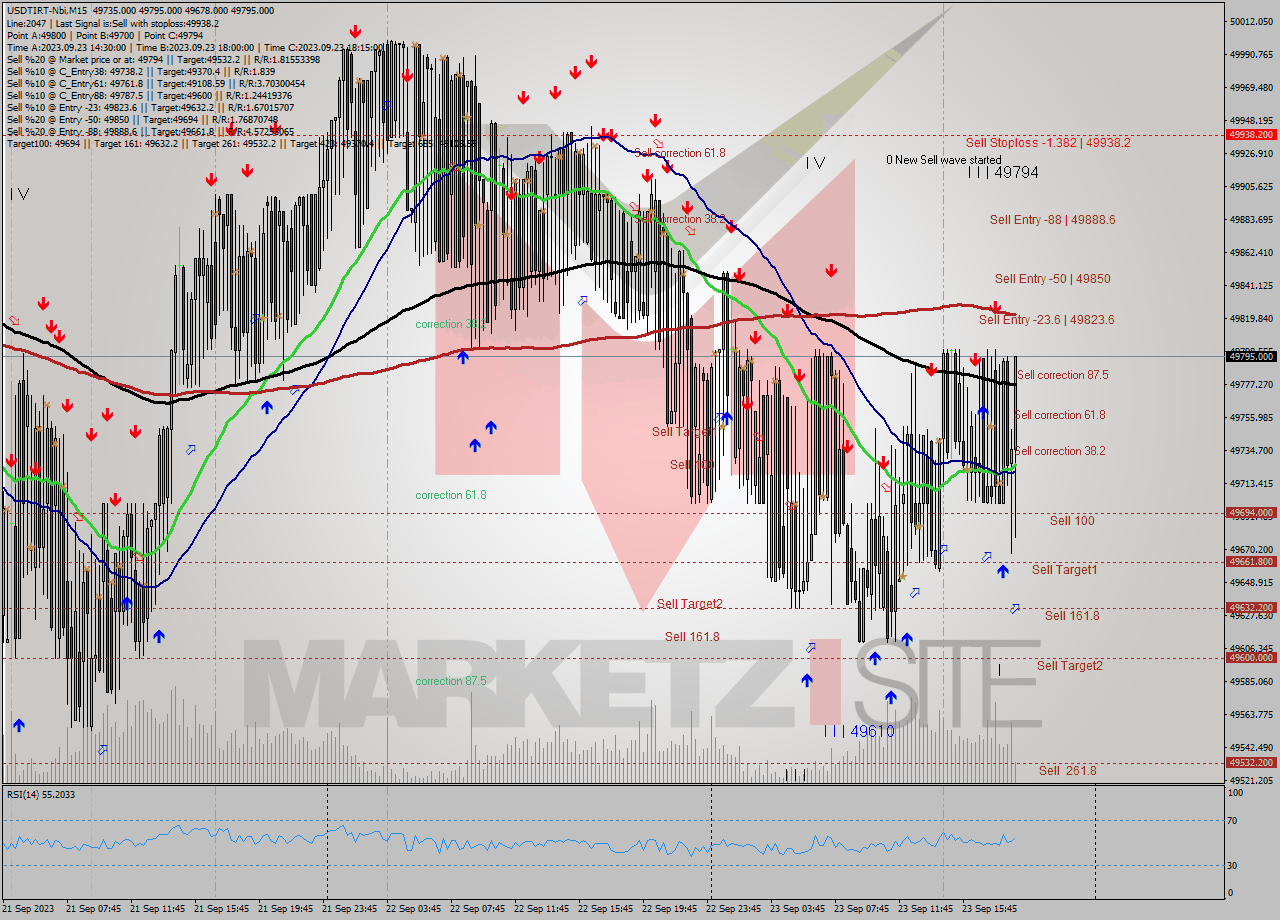Click the 'Sell 261.8' level label
This screenshot has width=1280, height=920.
[x=1067, y=771]
